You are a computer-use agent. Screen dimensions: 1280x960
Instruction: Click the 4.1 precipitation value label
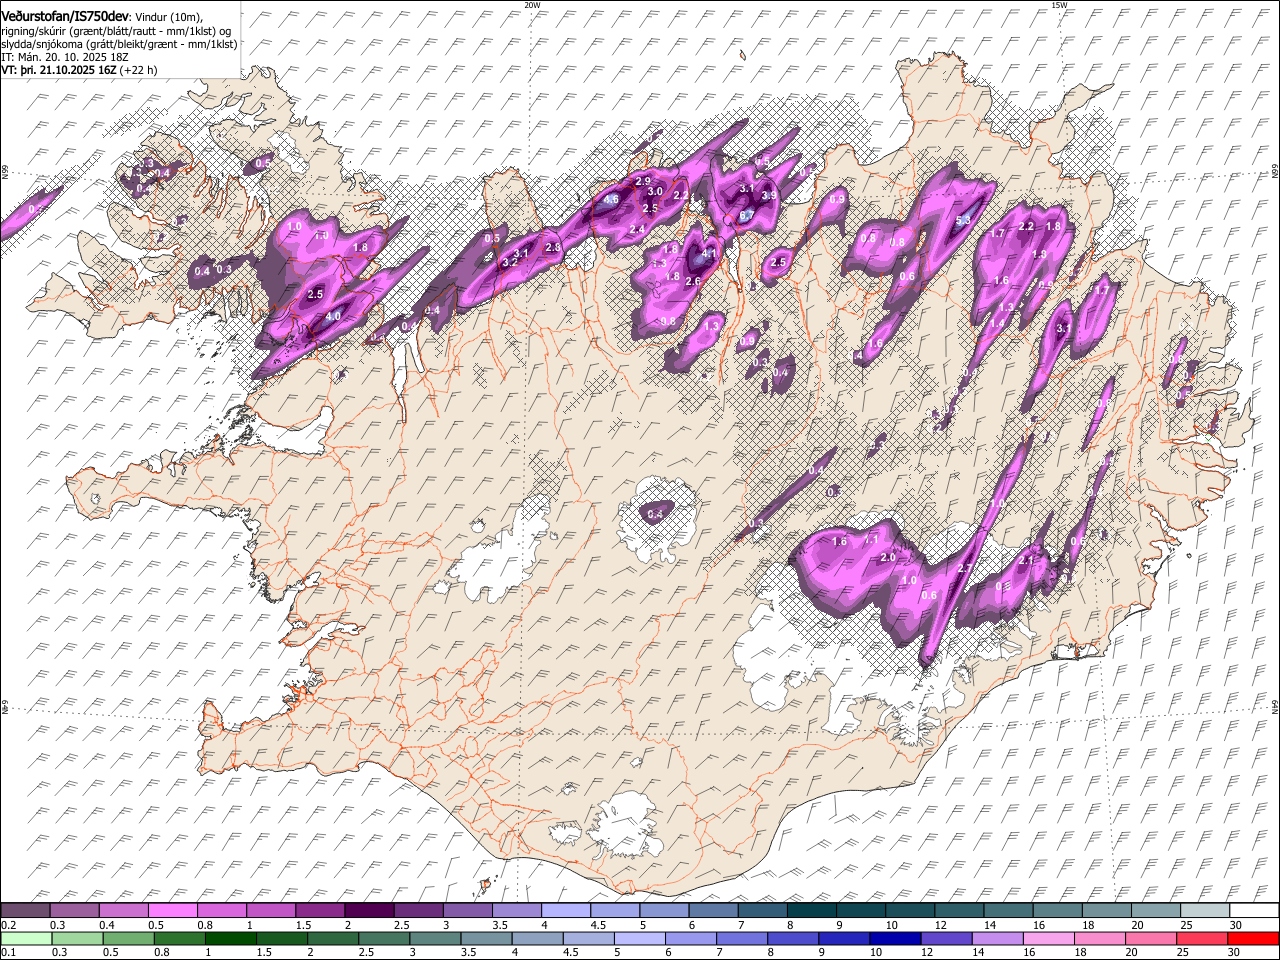pos(710,254)
